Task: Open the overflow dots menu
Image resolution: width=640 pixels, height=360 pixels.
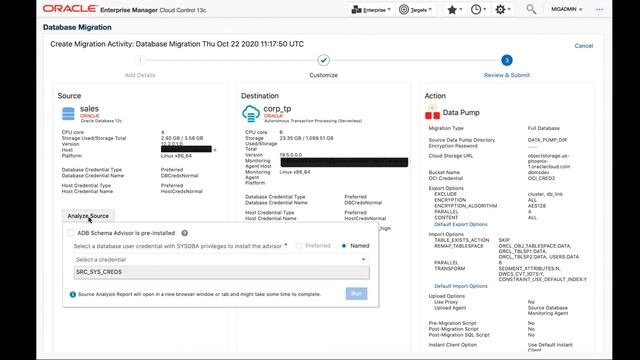Action: (599, 9)
